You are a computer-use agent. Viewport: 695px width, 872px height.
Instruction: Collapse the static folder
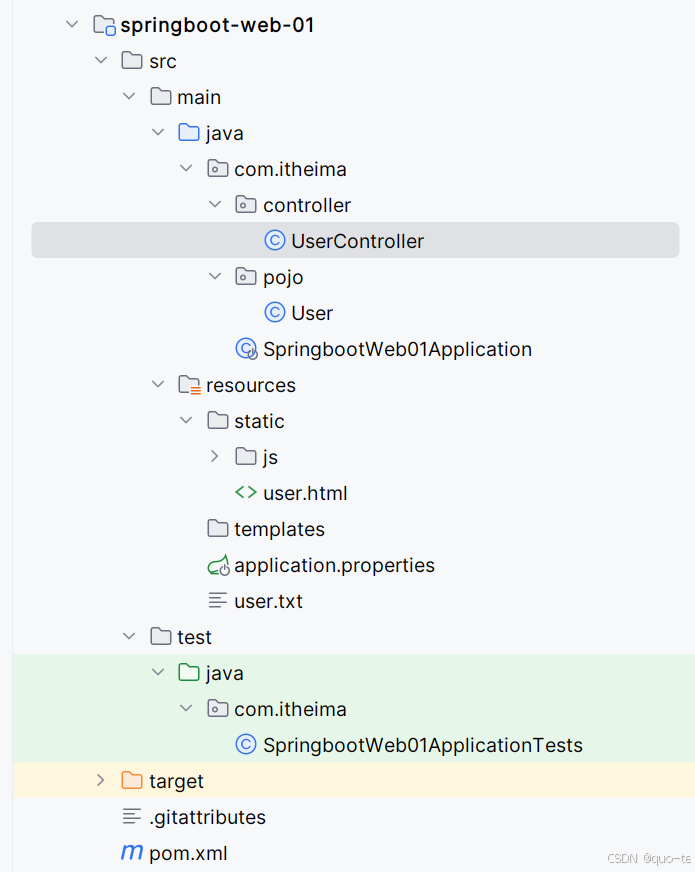coord(186,421)
